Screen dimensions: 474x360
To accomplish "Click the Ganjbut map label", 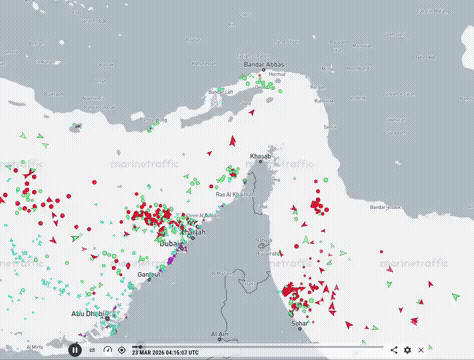I will [x=149, y=274].
